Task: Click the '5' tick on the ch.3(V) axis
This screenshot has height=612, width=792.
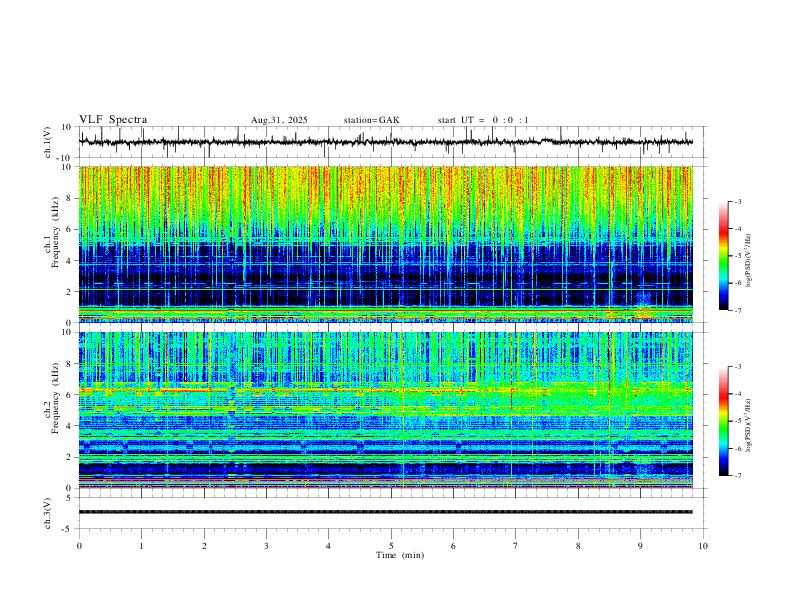Action: point(70,498)
